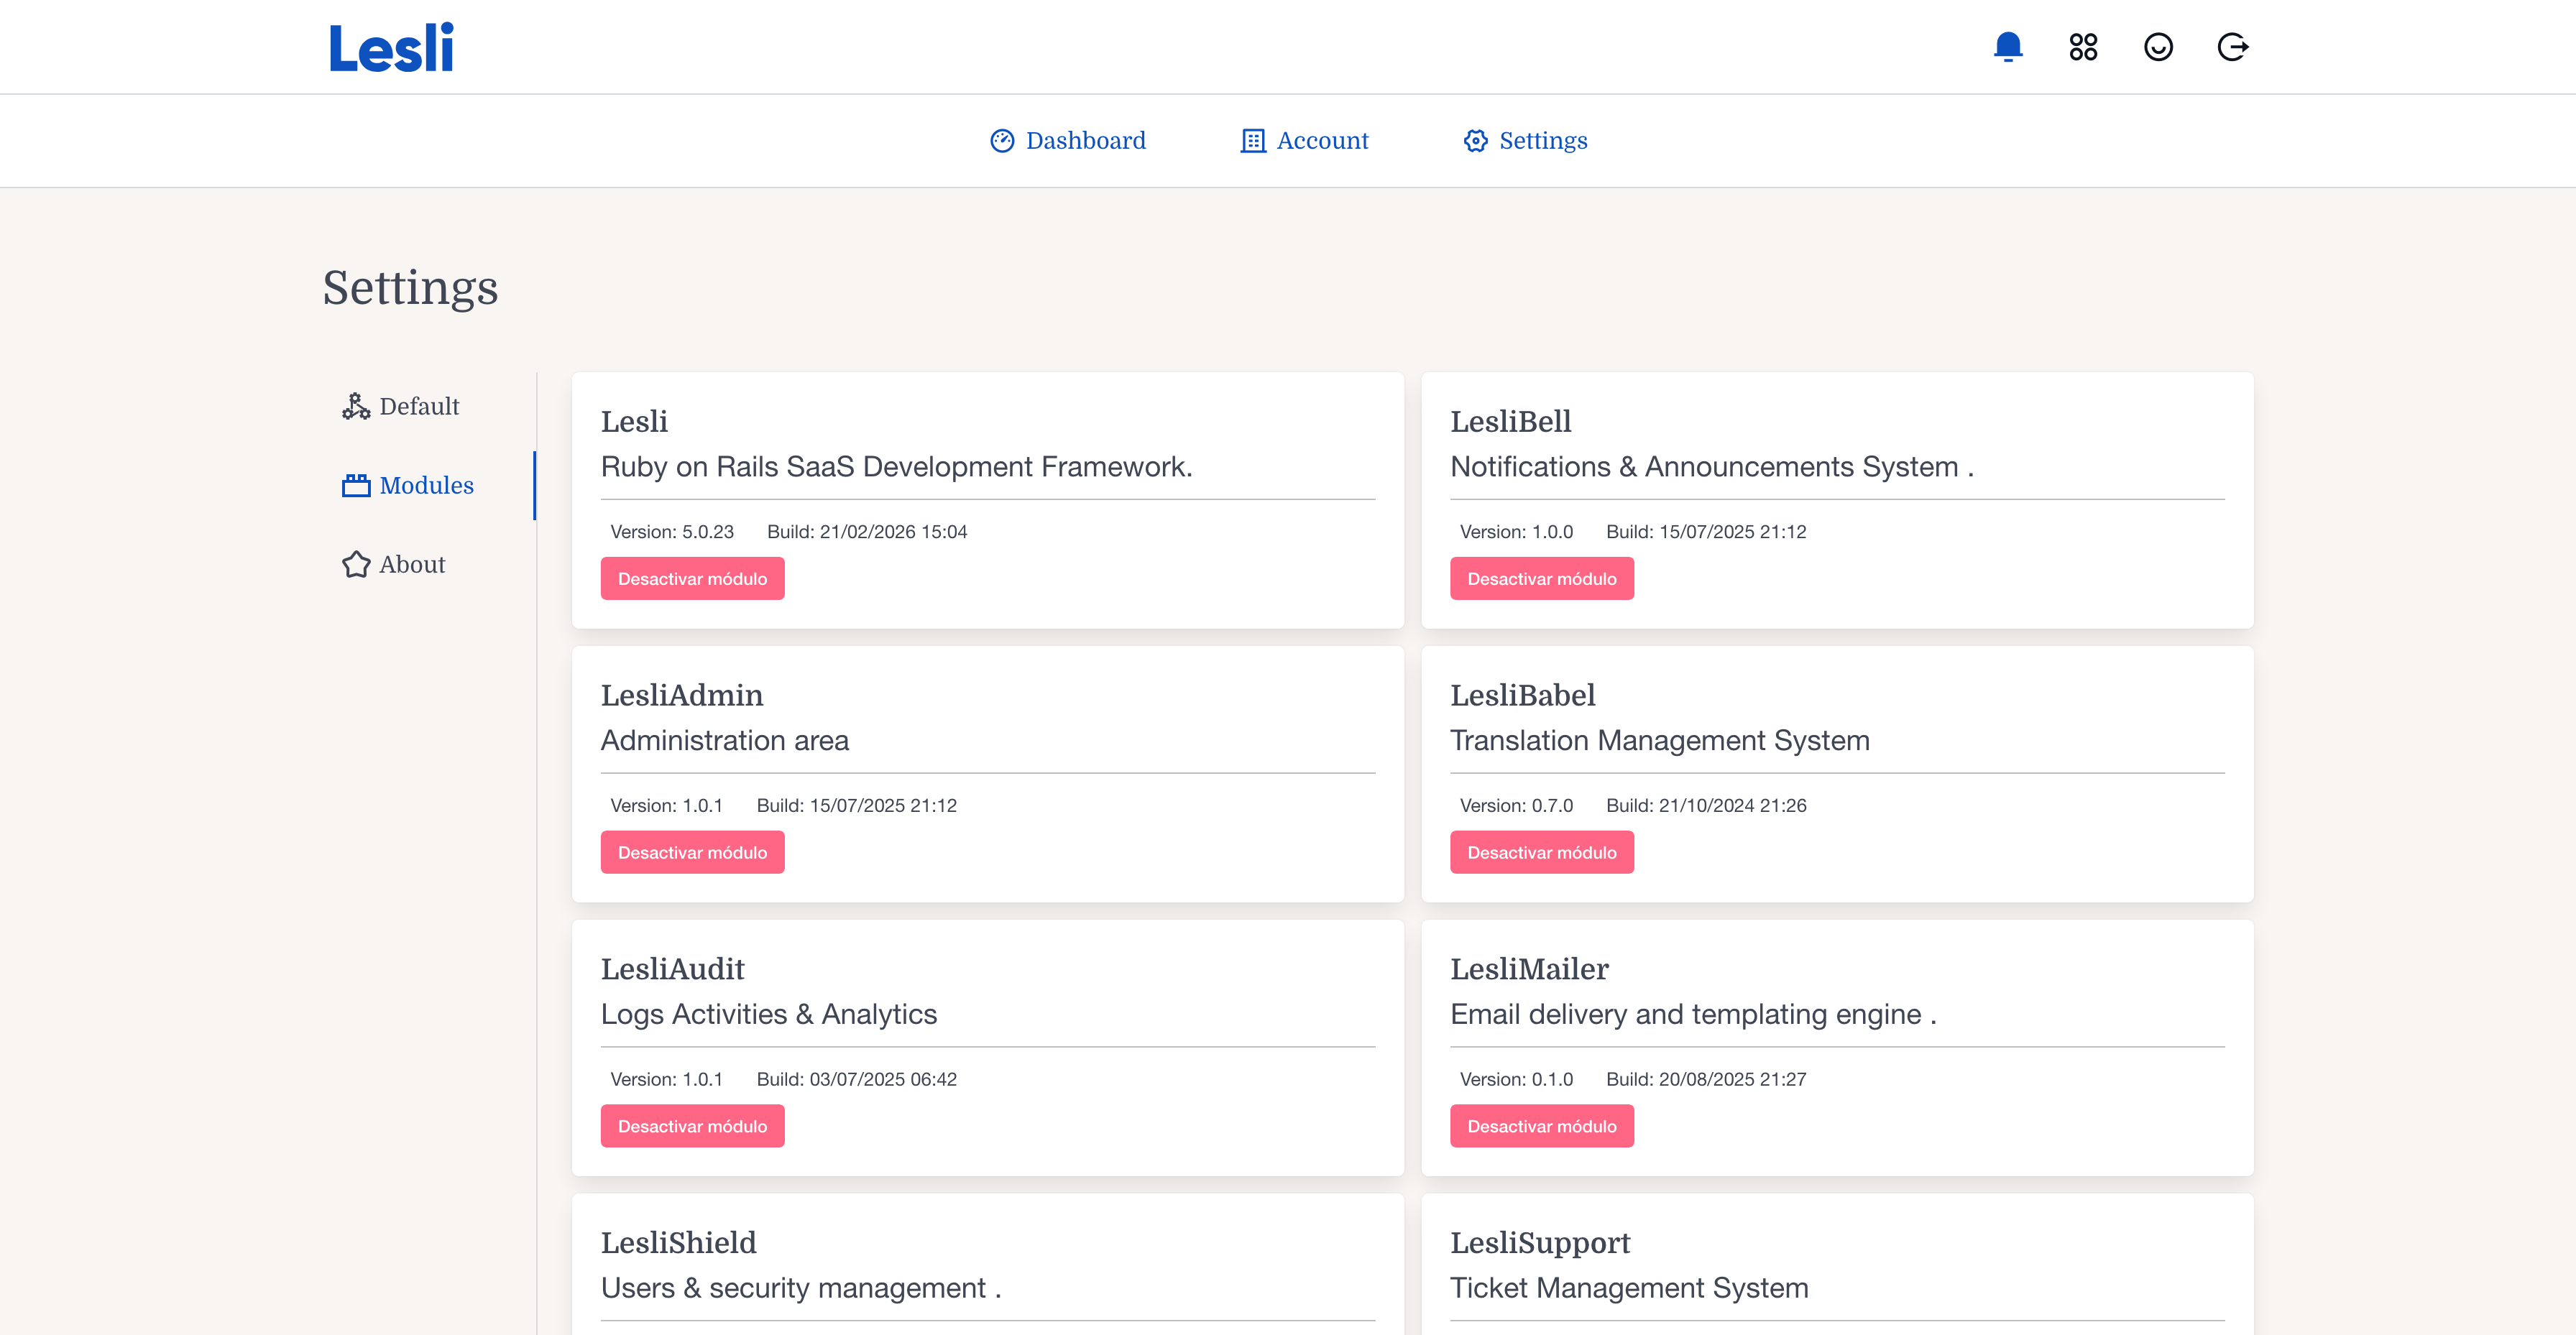The image size is (2576, 1335).
Task: Deactivate the LesliAdmin module
Action: pos(692,853)
